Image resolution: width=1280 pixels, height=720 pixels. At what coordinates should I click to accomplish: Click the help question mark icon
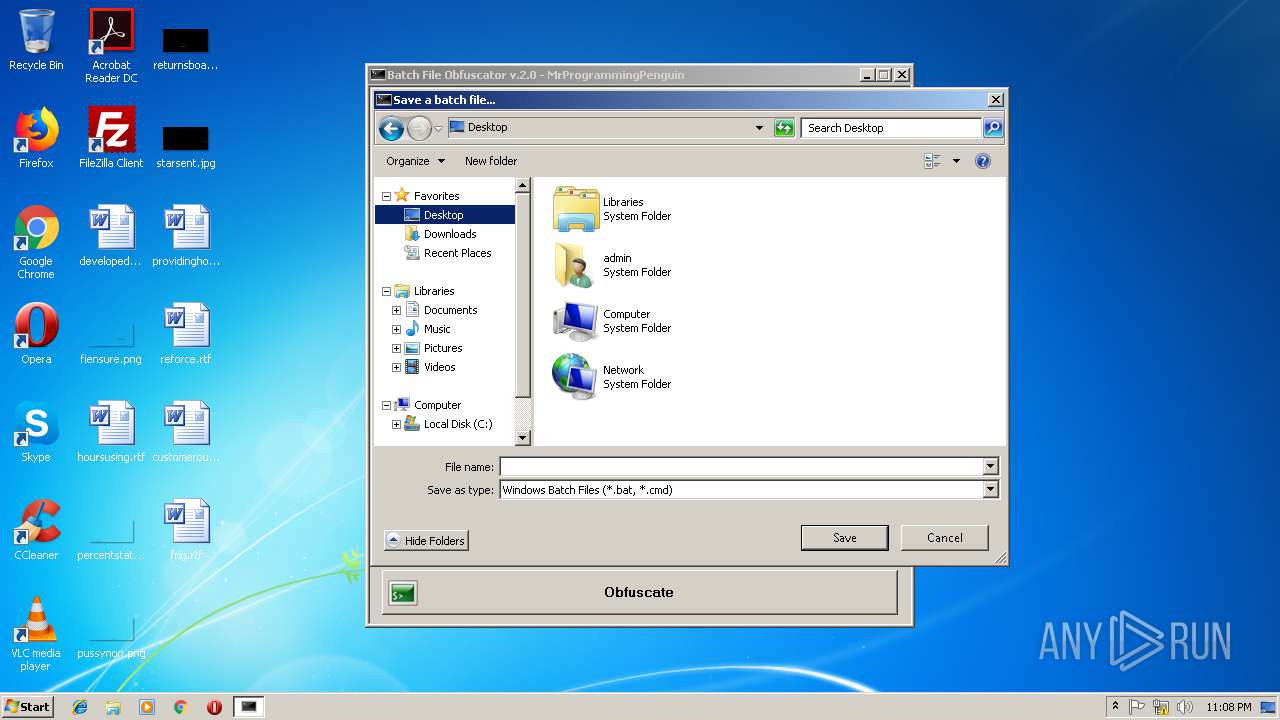click(983, 161)
